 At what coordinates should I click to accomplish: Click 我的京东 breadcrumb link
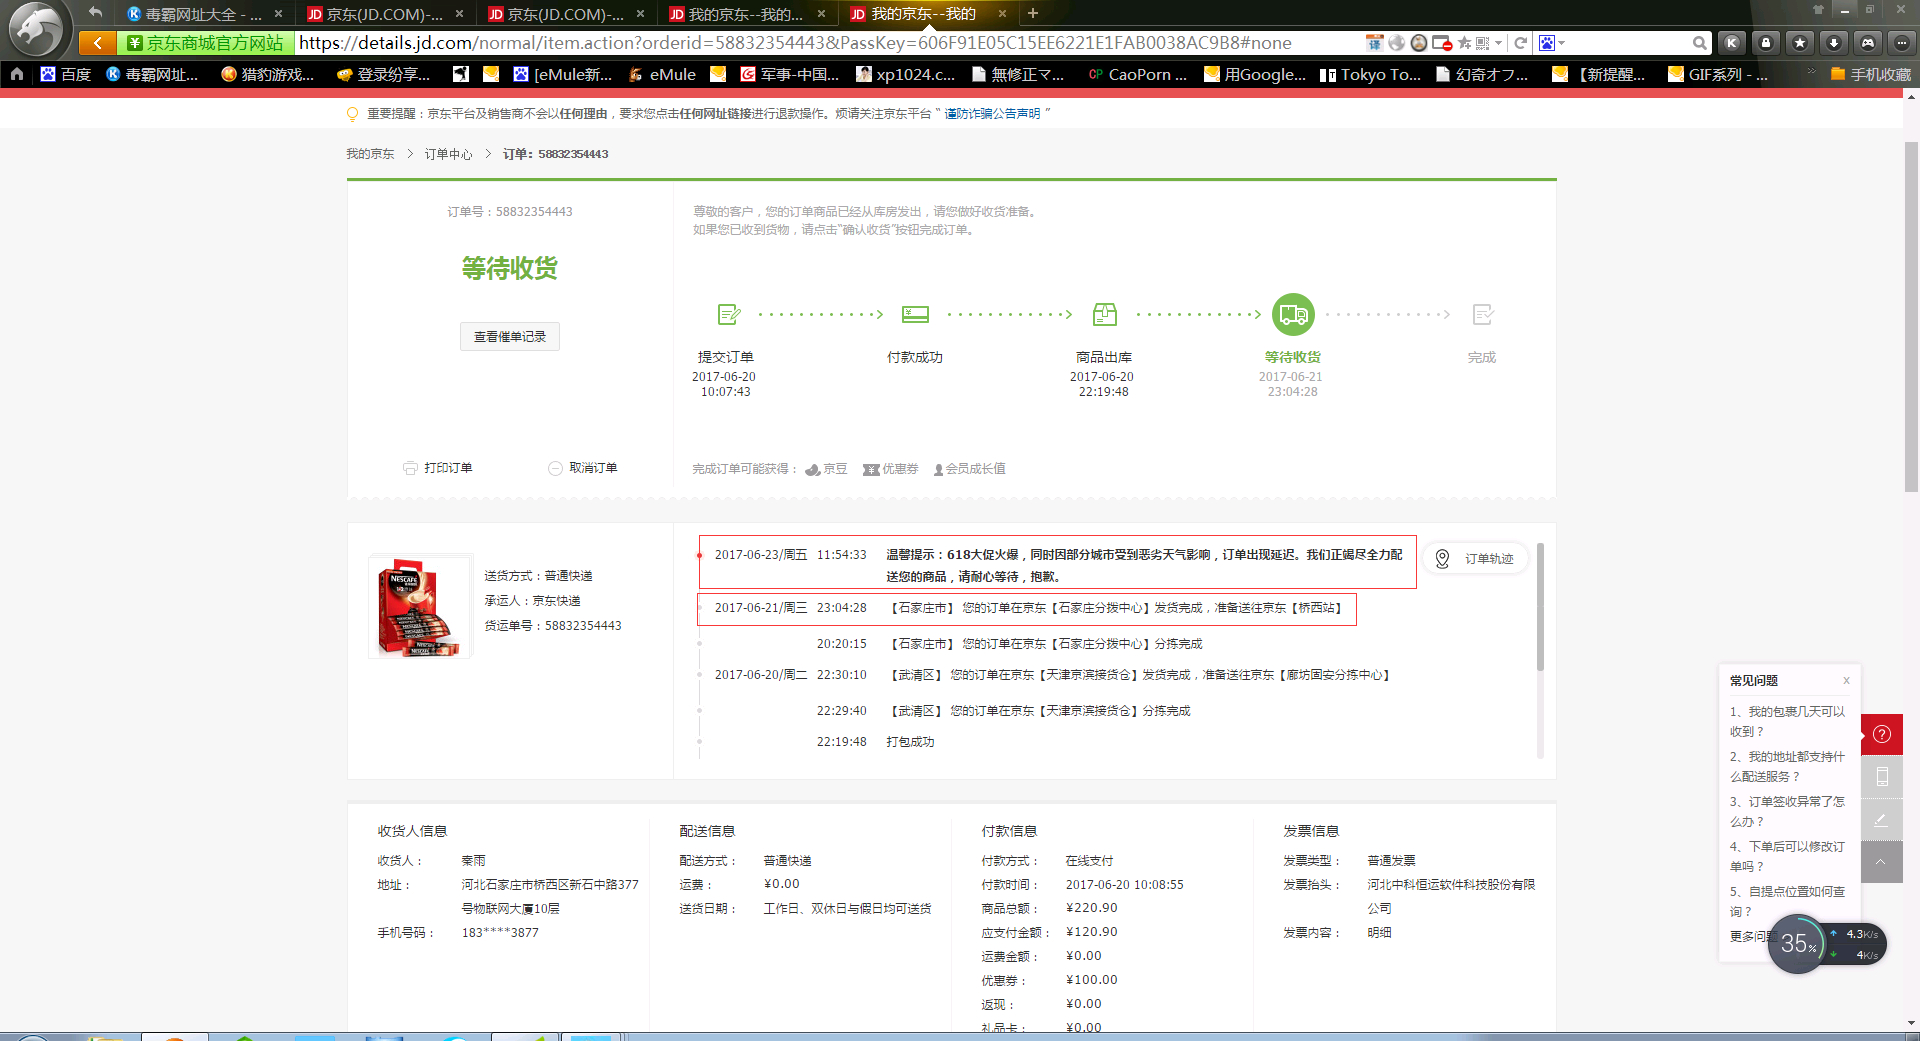[x=370, y=154]
